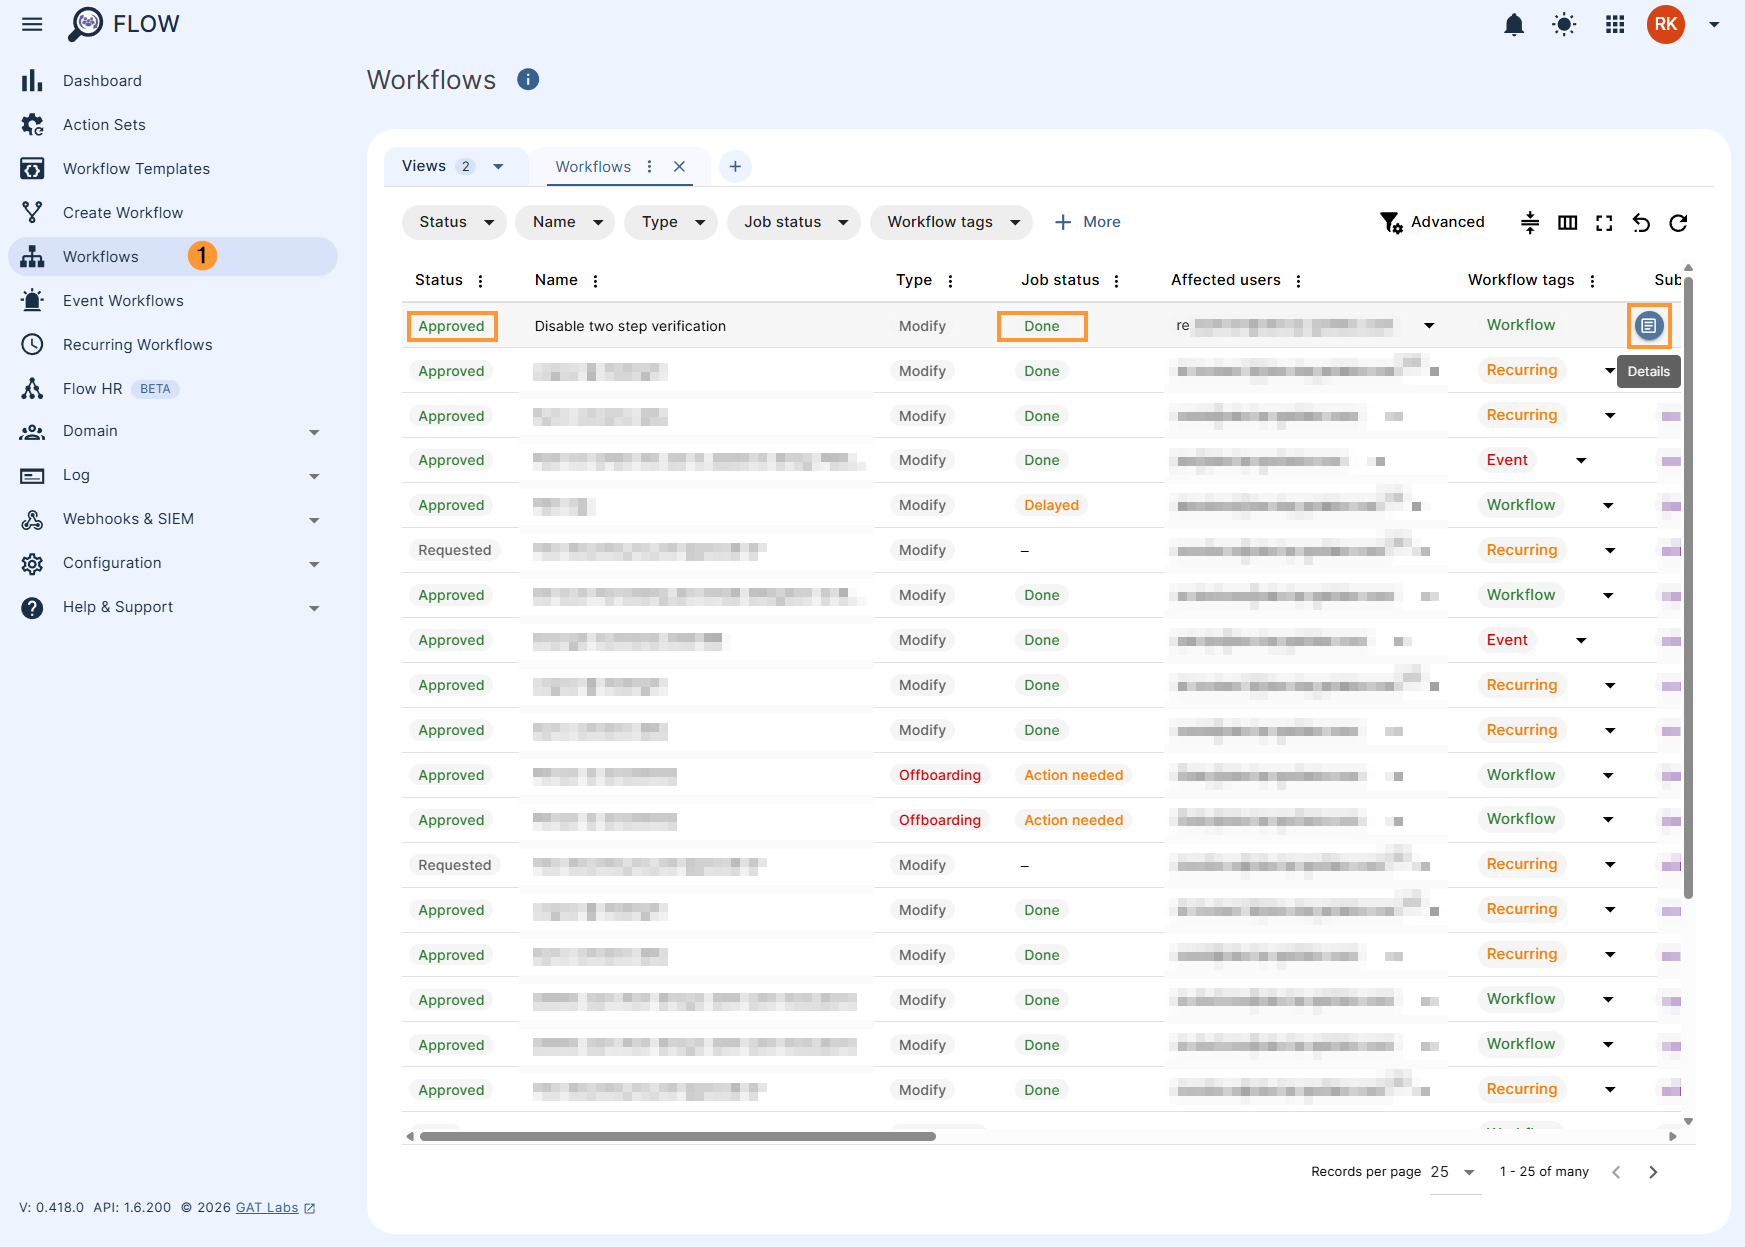Refresh the workflows table
1745x1247 pixels.
[1678, 222]
